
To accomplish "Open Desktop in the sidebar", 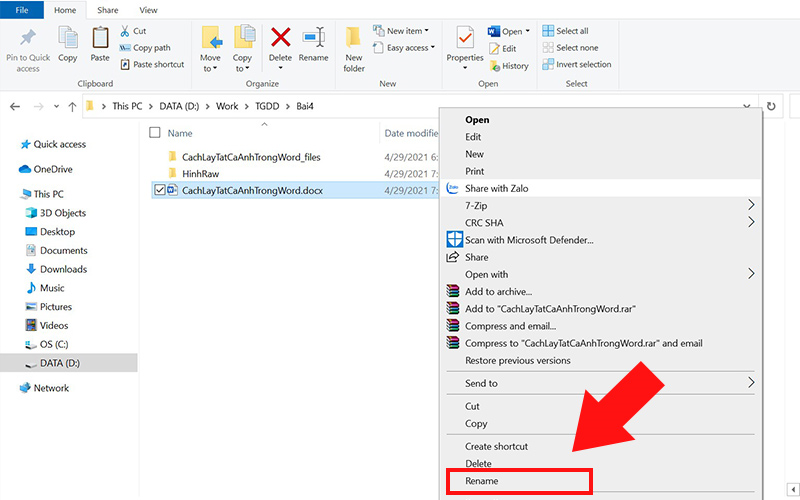I will click(x=50, y=232).
